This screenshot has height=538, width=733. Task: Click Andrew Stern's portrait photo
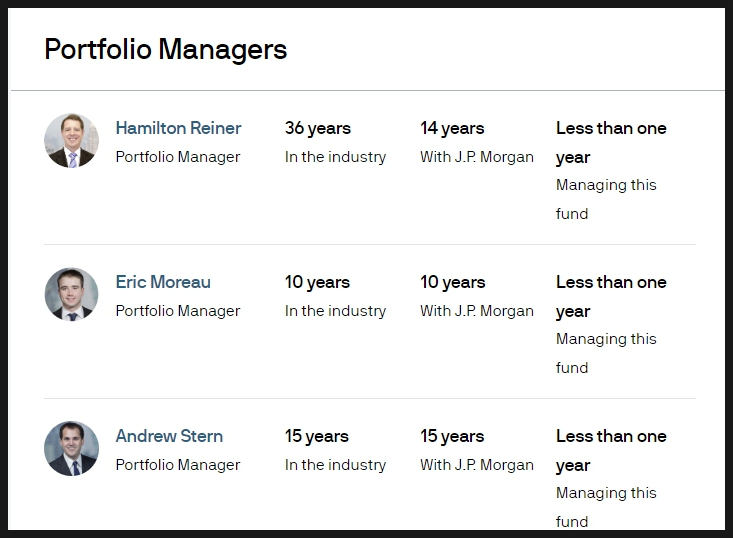[72, 448]
